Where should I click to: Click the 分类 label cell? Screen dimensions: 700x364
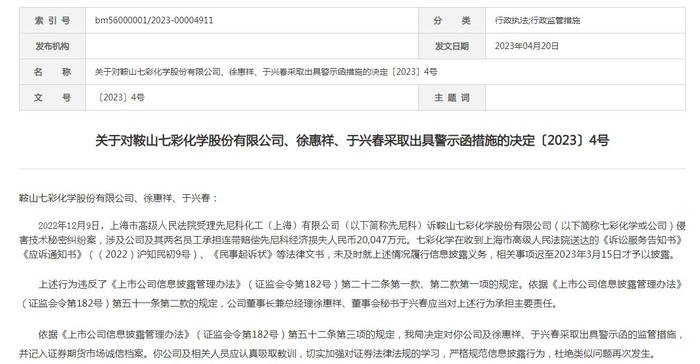coord(452,21)
